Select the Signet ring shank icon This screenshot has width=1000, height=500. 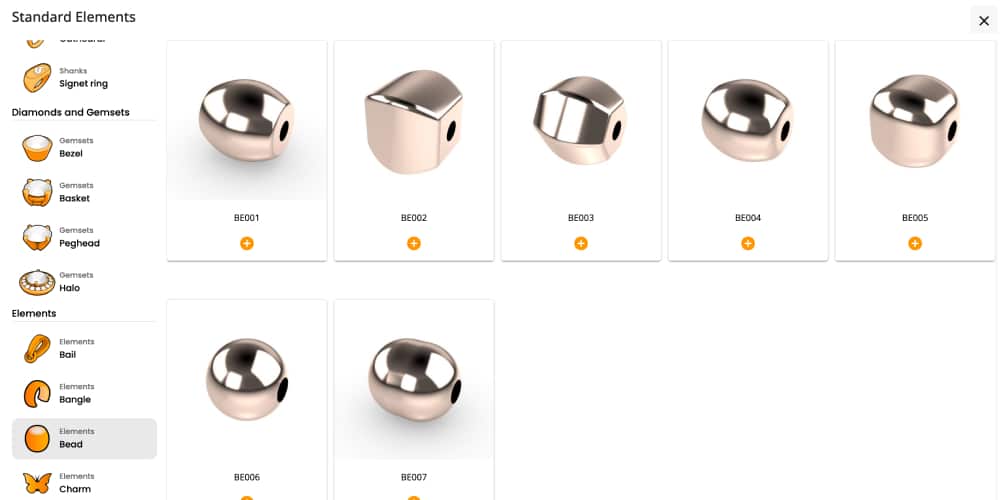tap(37, 77)
